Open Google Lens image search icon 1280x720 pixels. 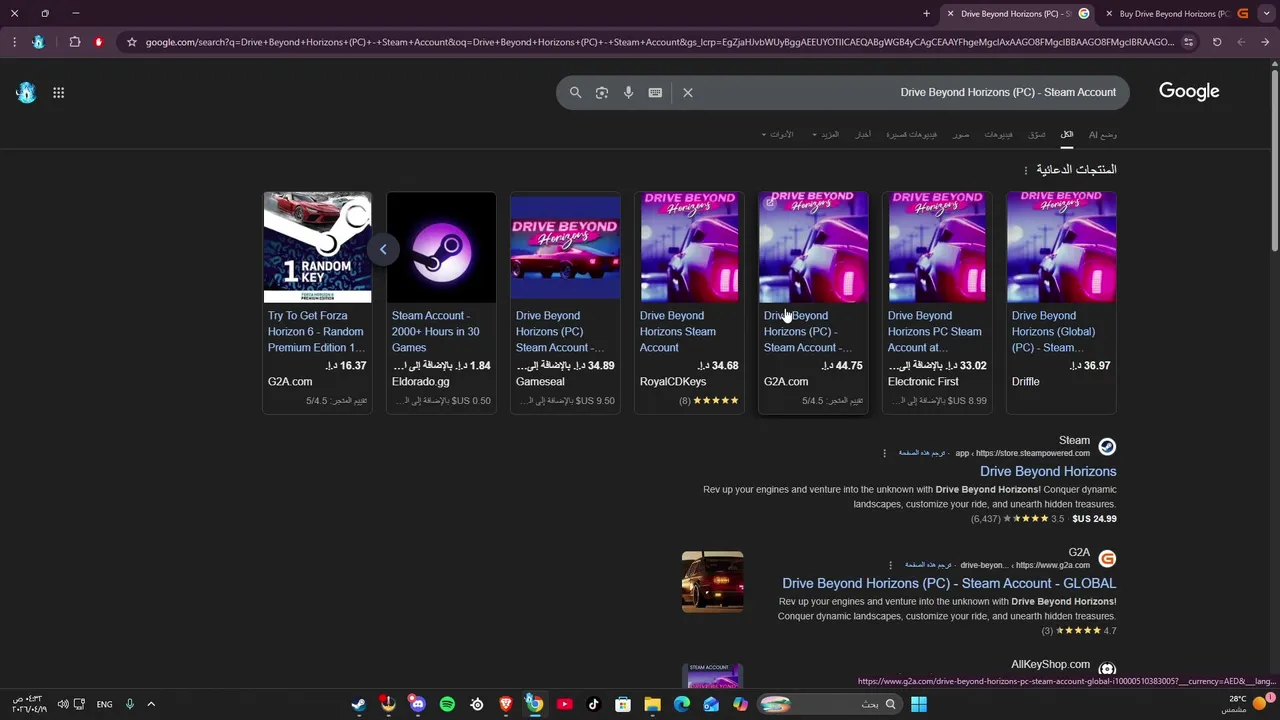point(602,92)
